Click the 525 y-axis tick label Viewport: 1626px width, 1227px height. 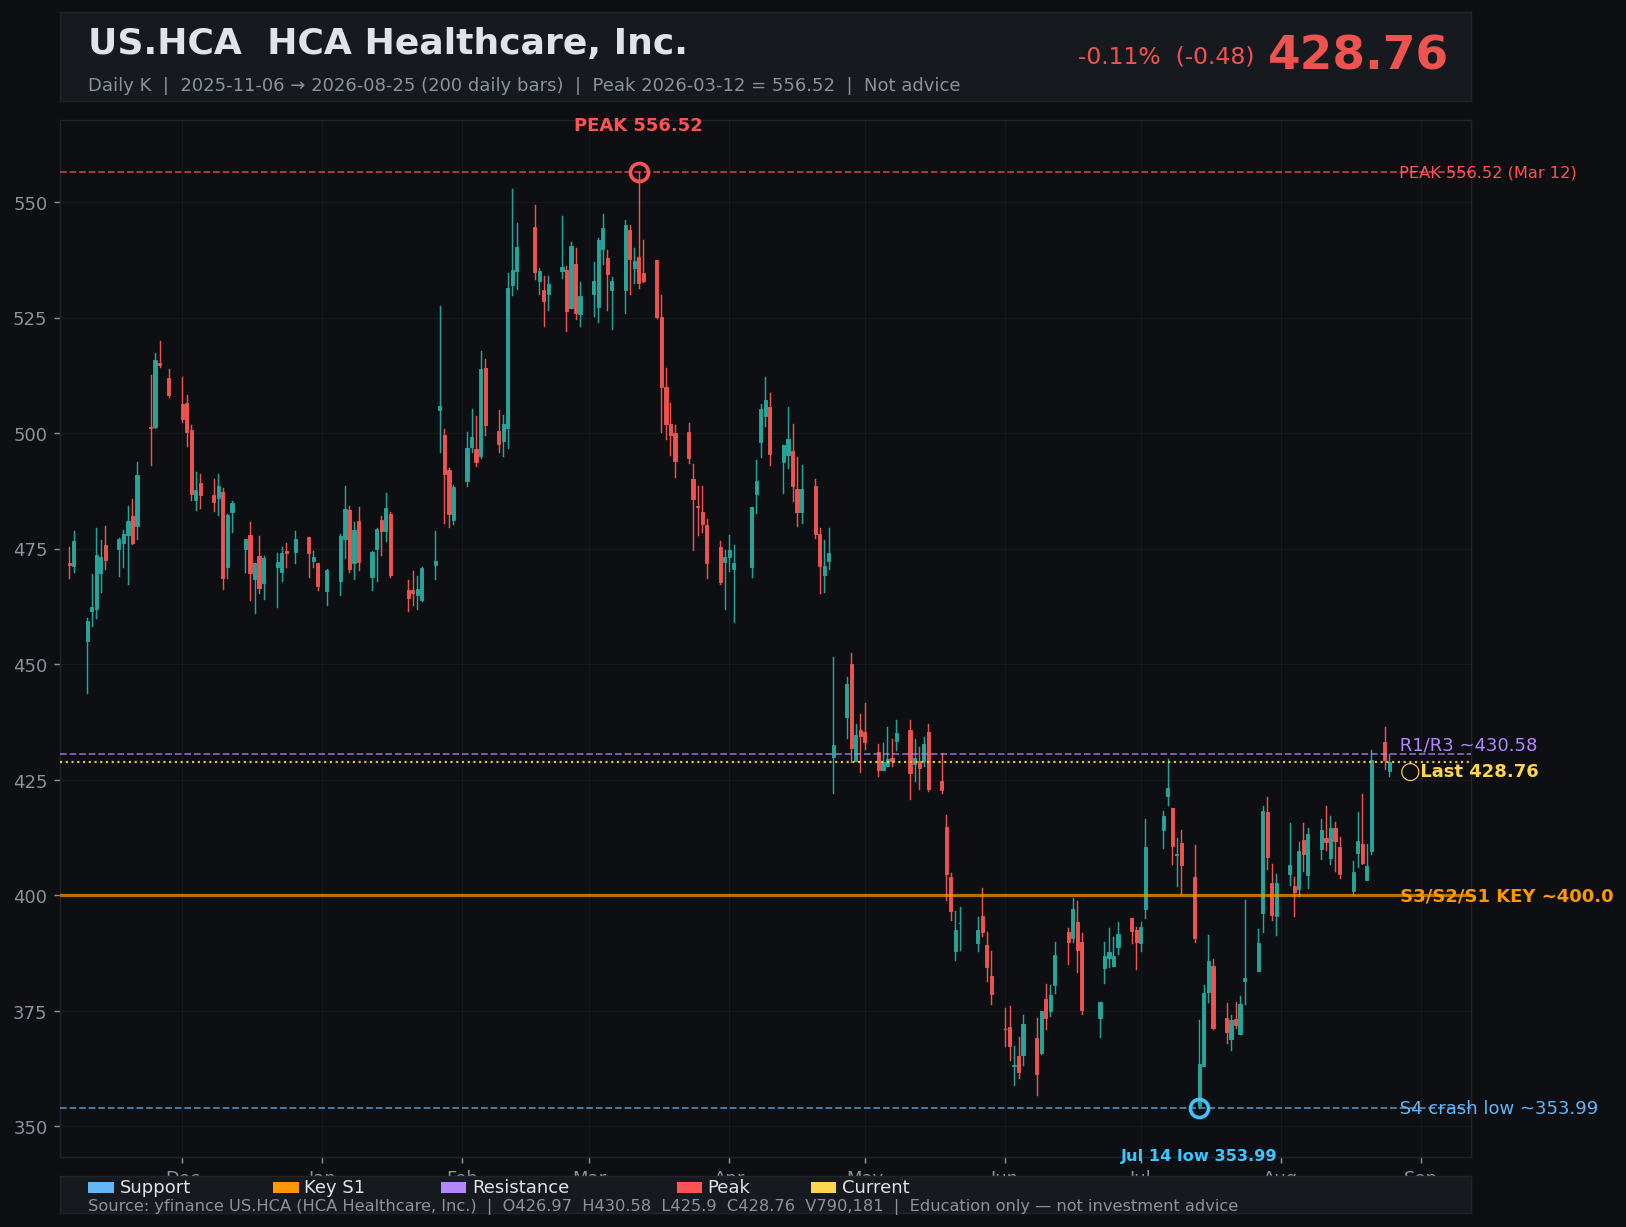coord(31,319)
